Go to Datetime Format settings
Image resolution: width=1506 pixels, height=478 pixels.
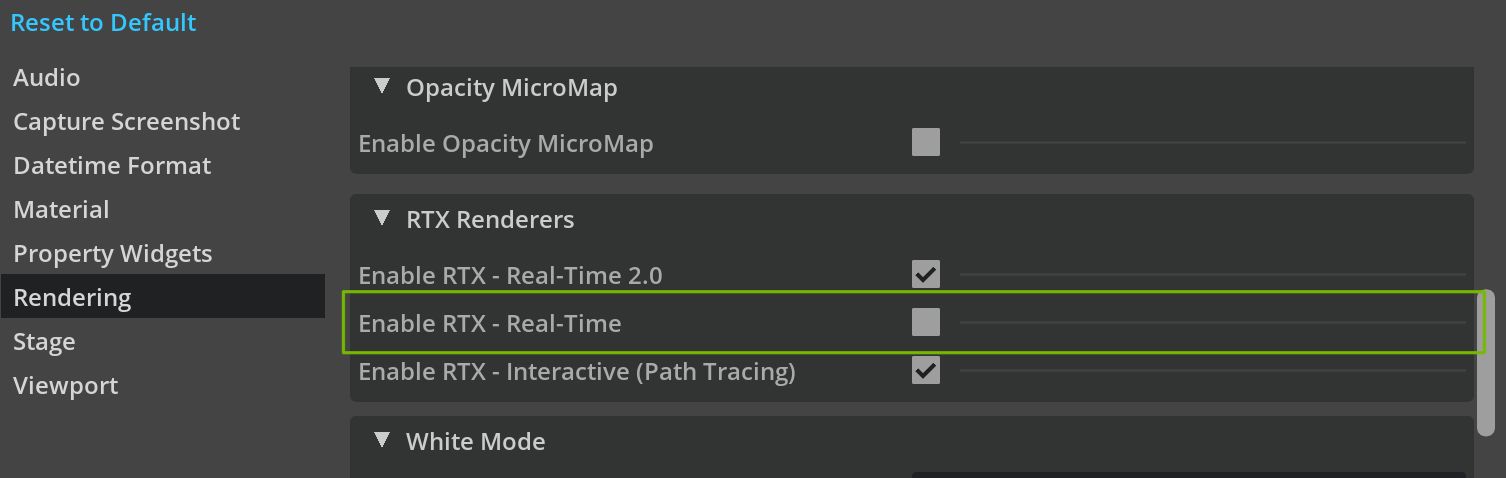point(112,166)
